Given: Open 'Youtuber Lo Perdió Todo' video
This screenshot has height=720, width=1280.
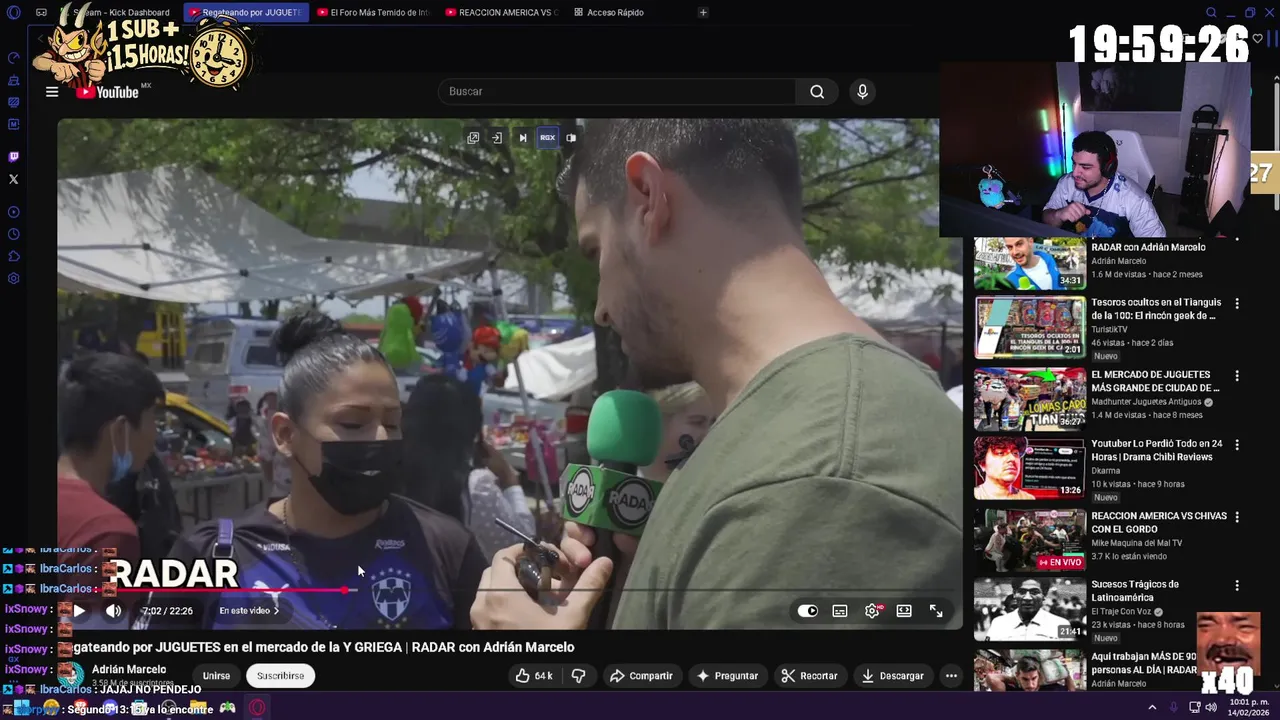Looking at the screenshot, I should click(x=1157, y=450).
